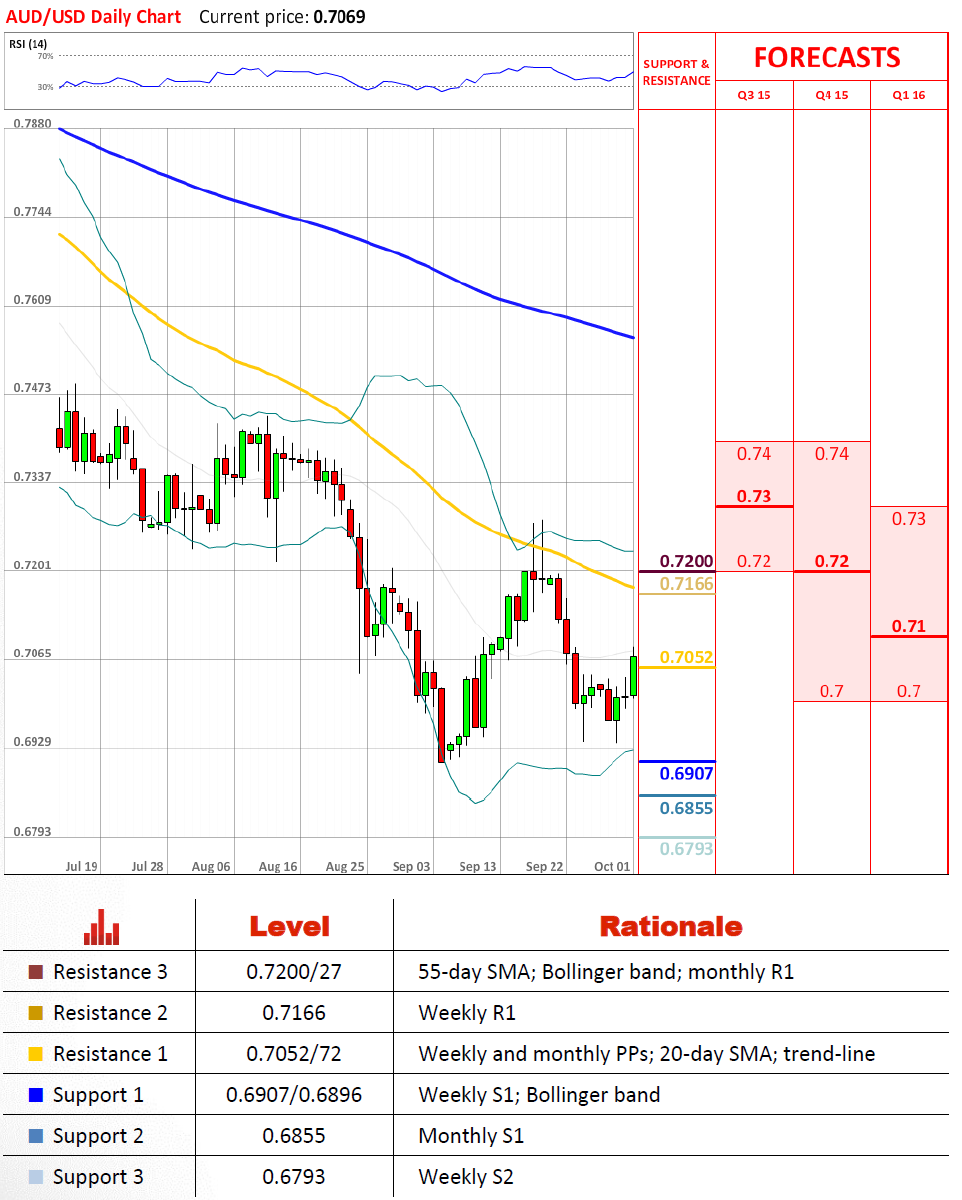962x1200 pixels.
Task: Click 0.73 value in Q1 16 column
Action: [909, 519]
